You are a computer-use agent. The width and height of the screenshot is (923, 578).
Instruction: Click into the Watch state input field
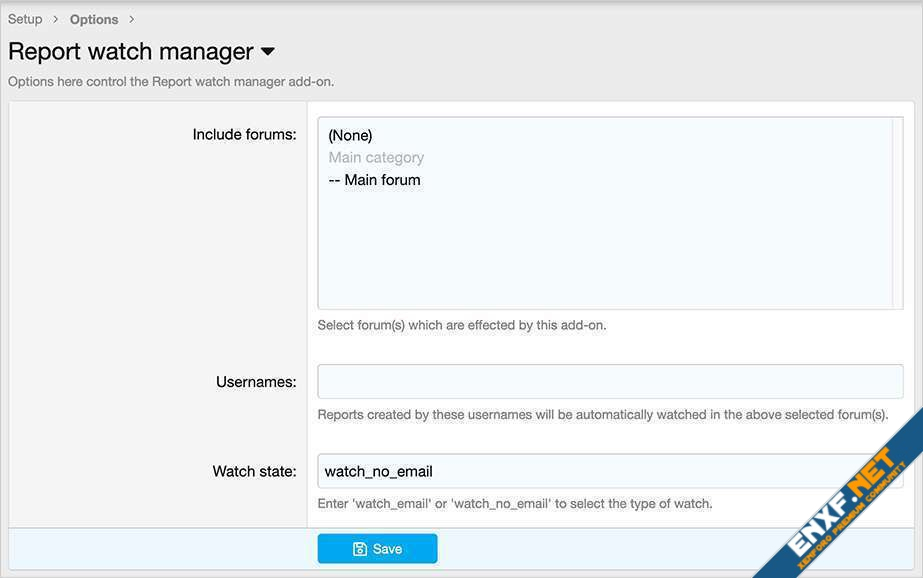click(x=610, y=471)
